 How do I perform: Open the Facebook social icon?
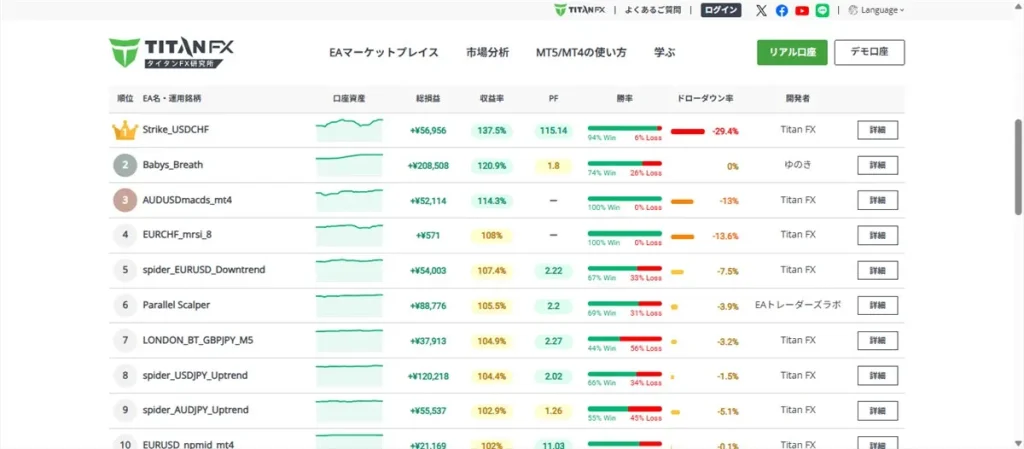[782, 10]
